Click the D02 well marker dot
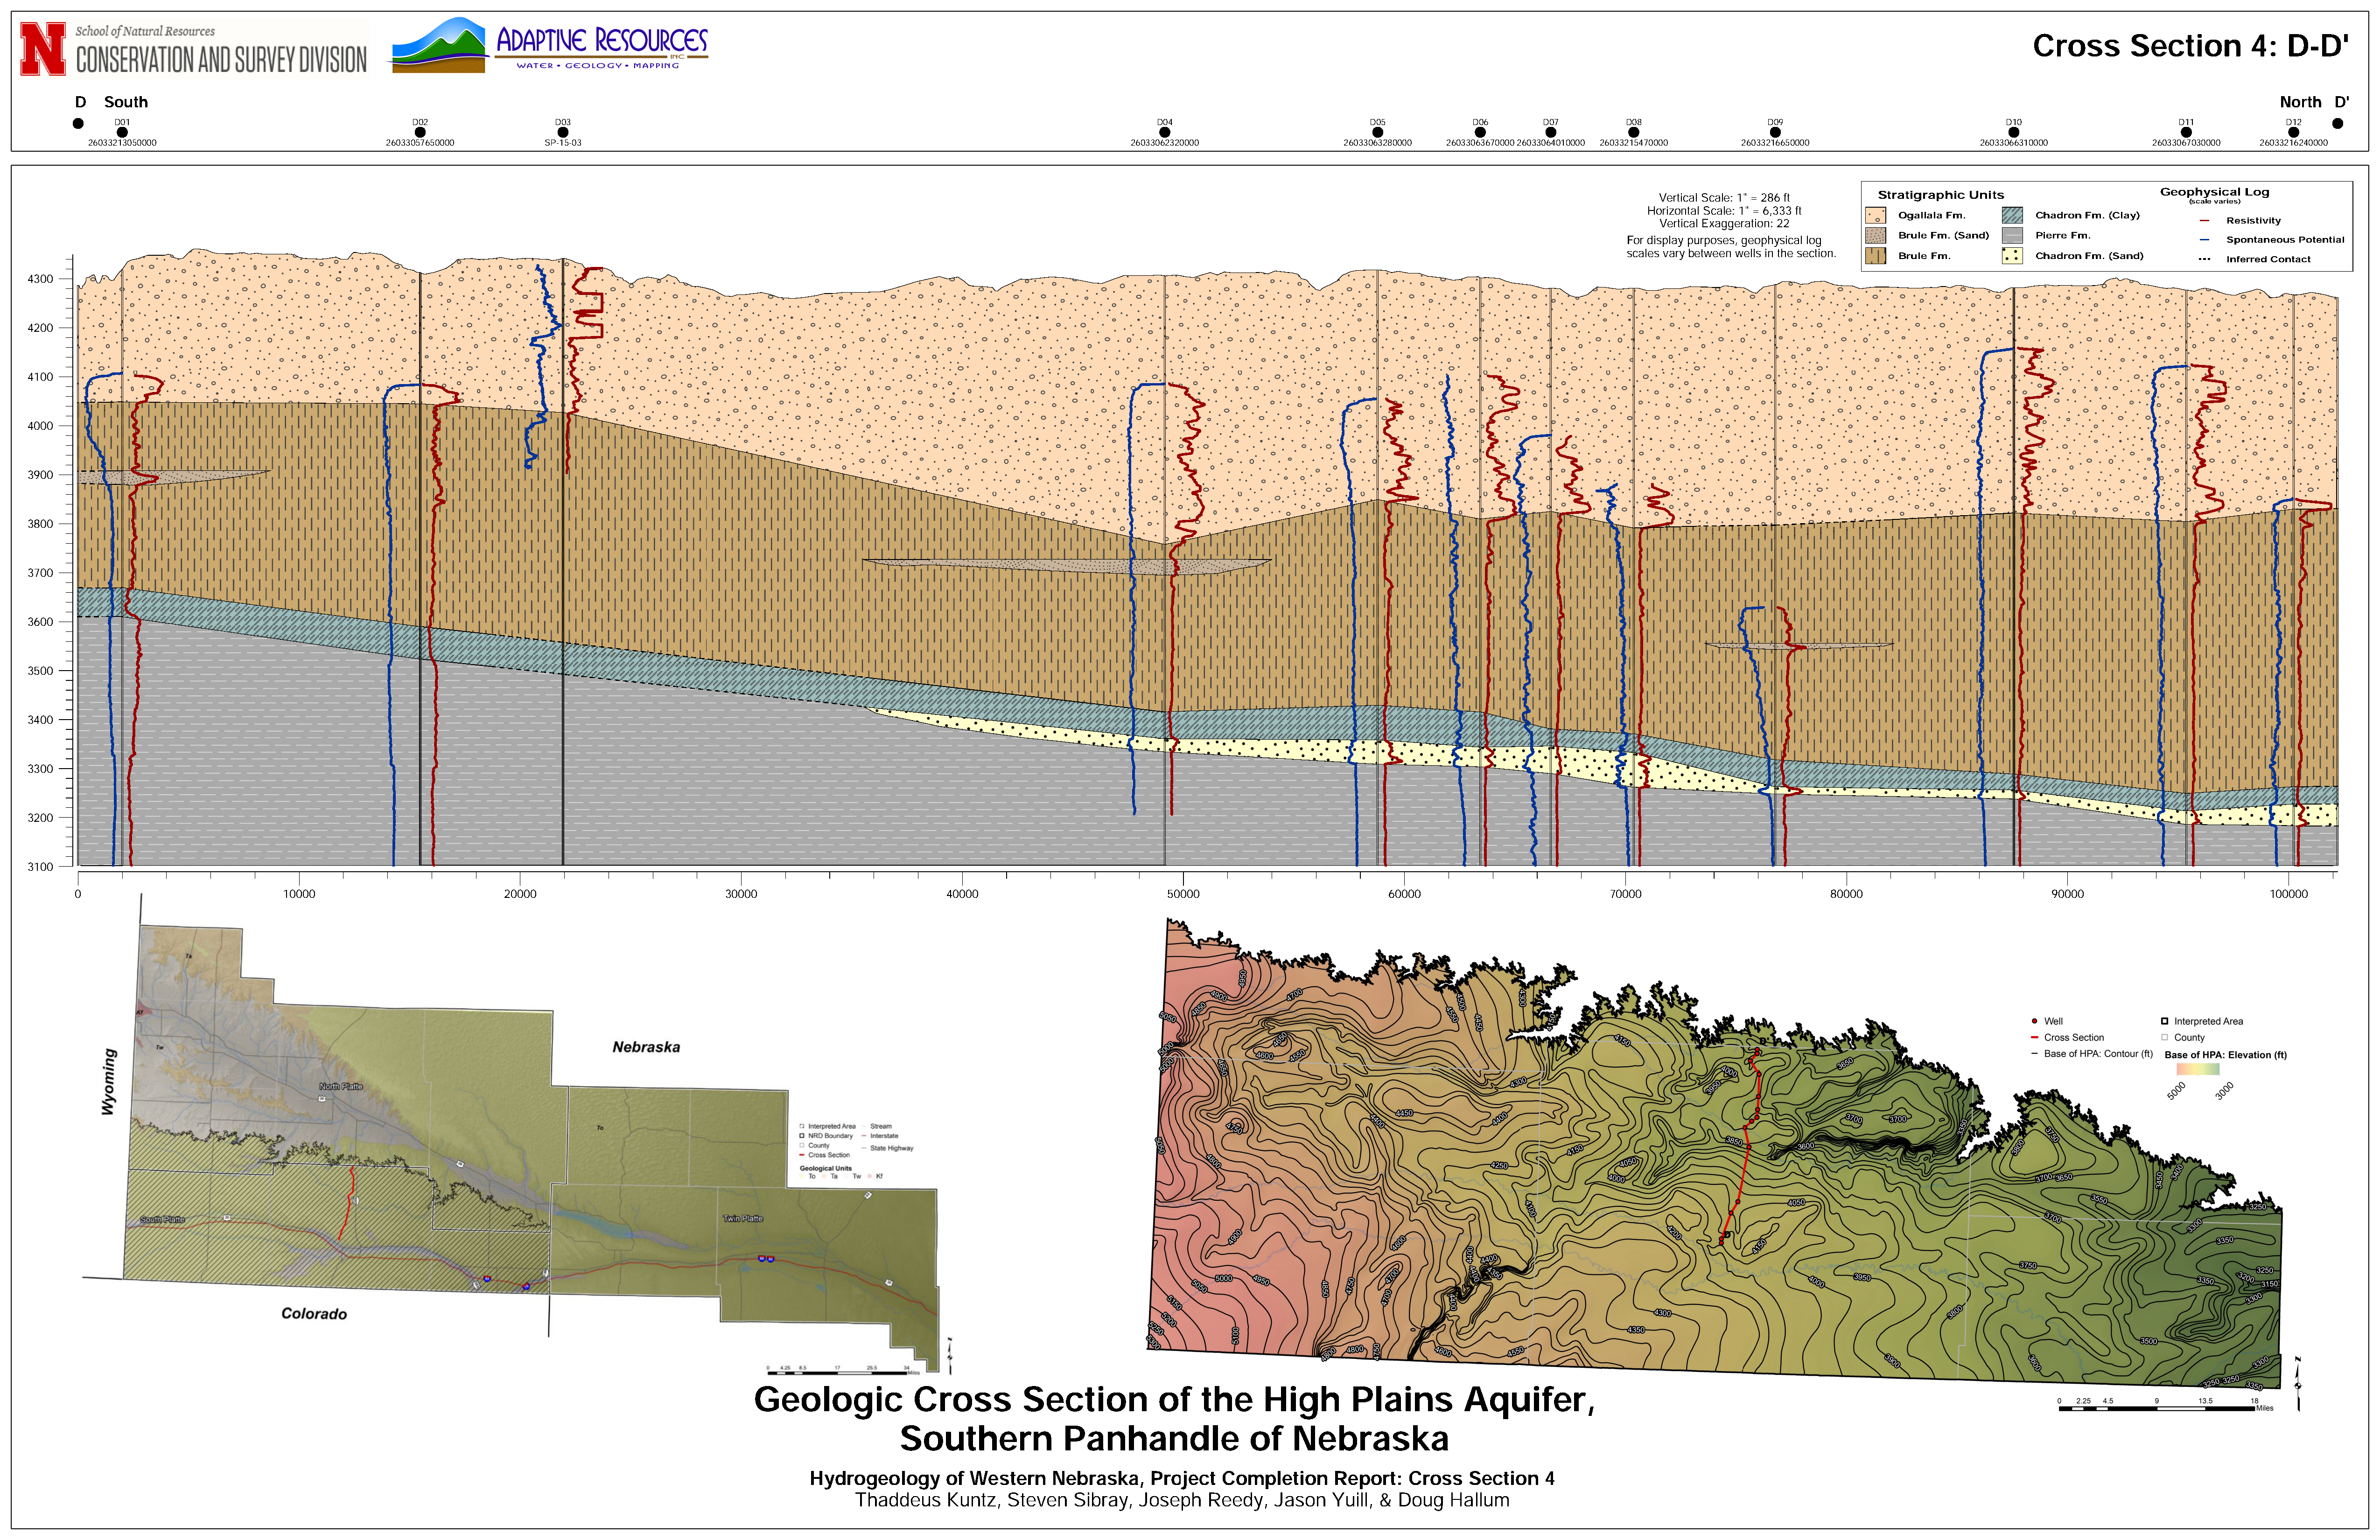Image resolution: width=2380 pixels, height=1540 pixels. coord(420,132)
